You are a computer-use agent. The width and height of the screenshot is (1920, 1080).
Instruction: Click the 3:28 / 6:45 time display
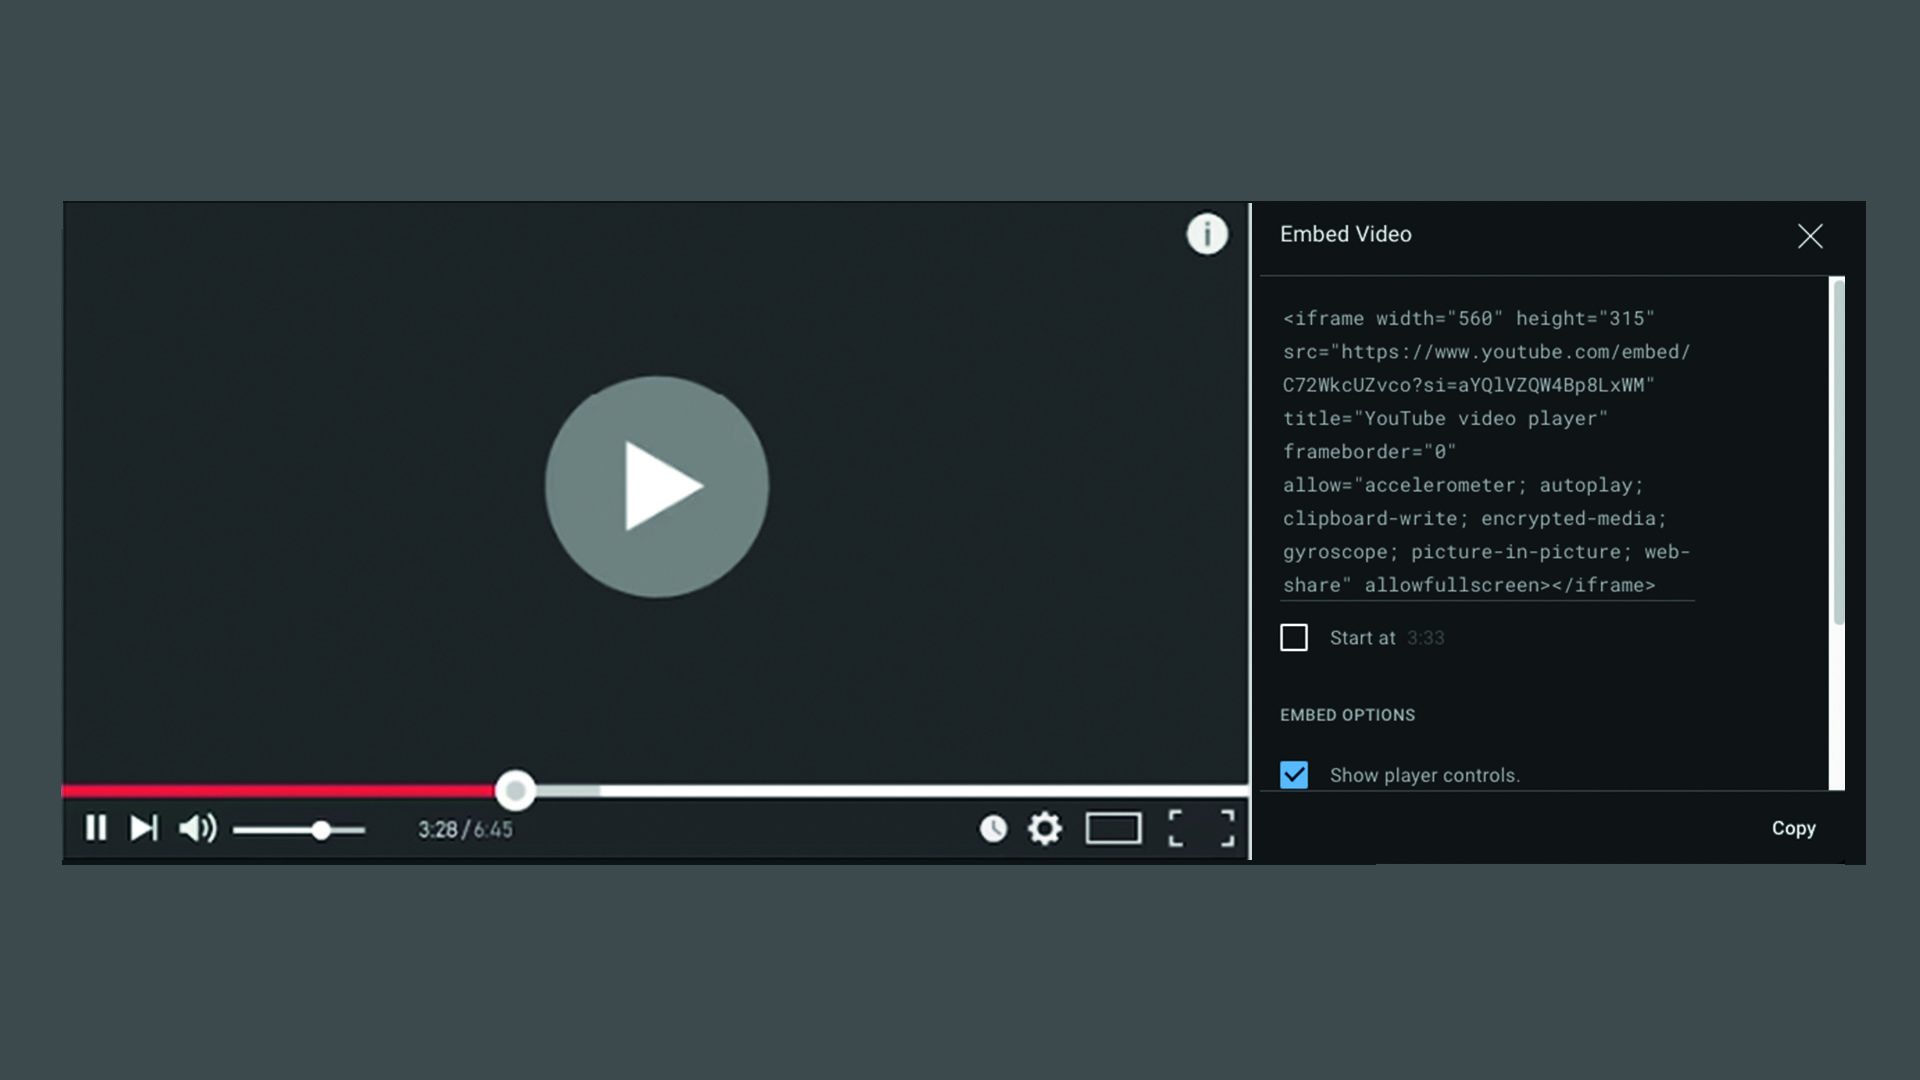click(465, 830)
